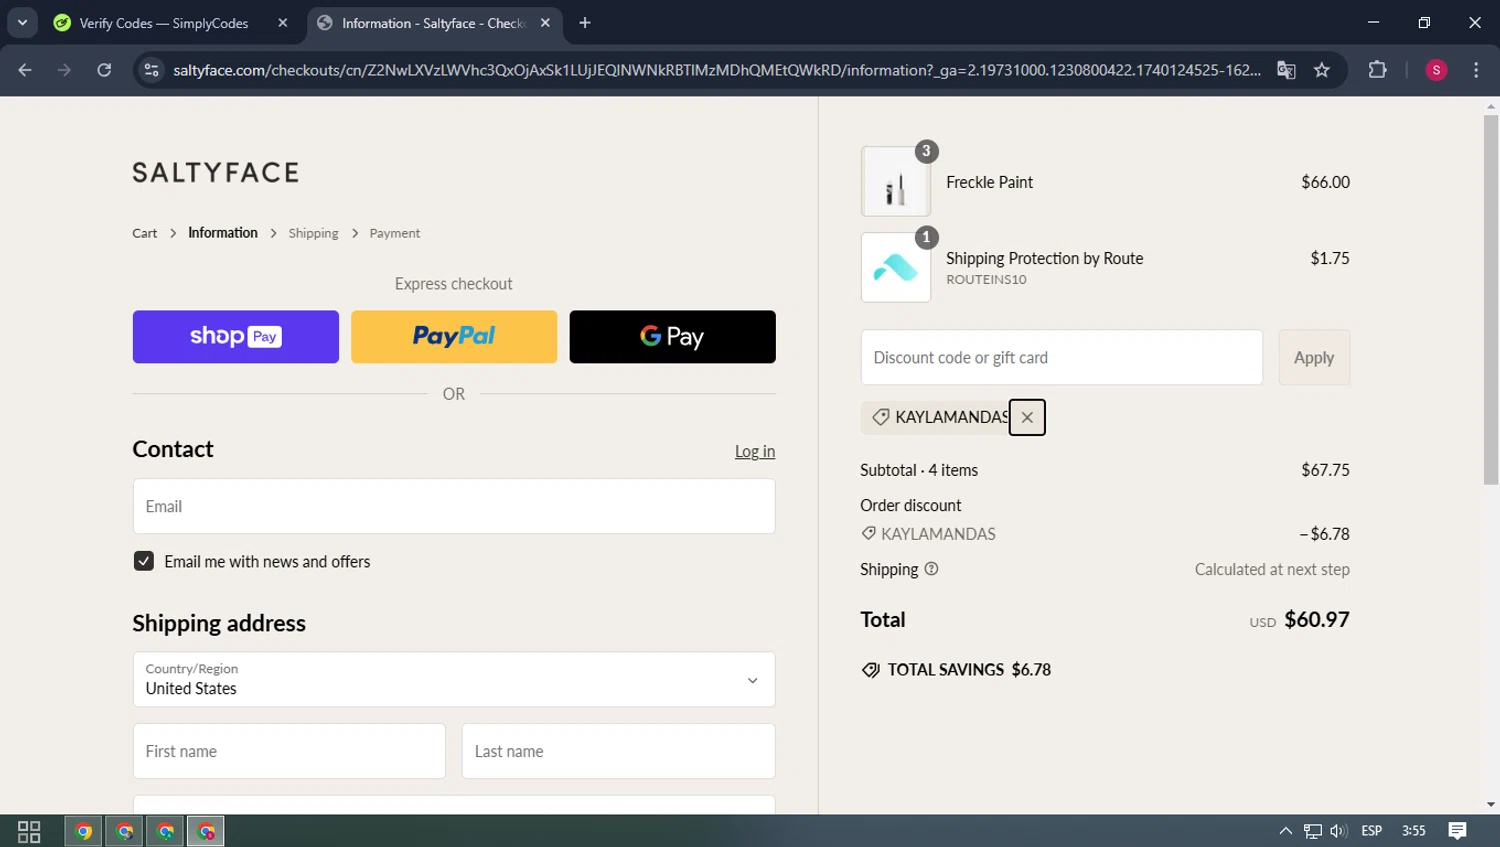
Task: Check out with PayPal button
Action: coord(454,336)
